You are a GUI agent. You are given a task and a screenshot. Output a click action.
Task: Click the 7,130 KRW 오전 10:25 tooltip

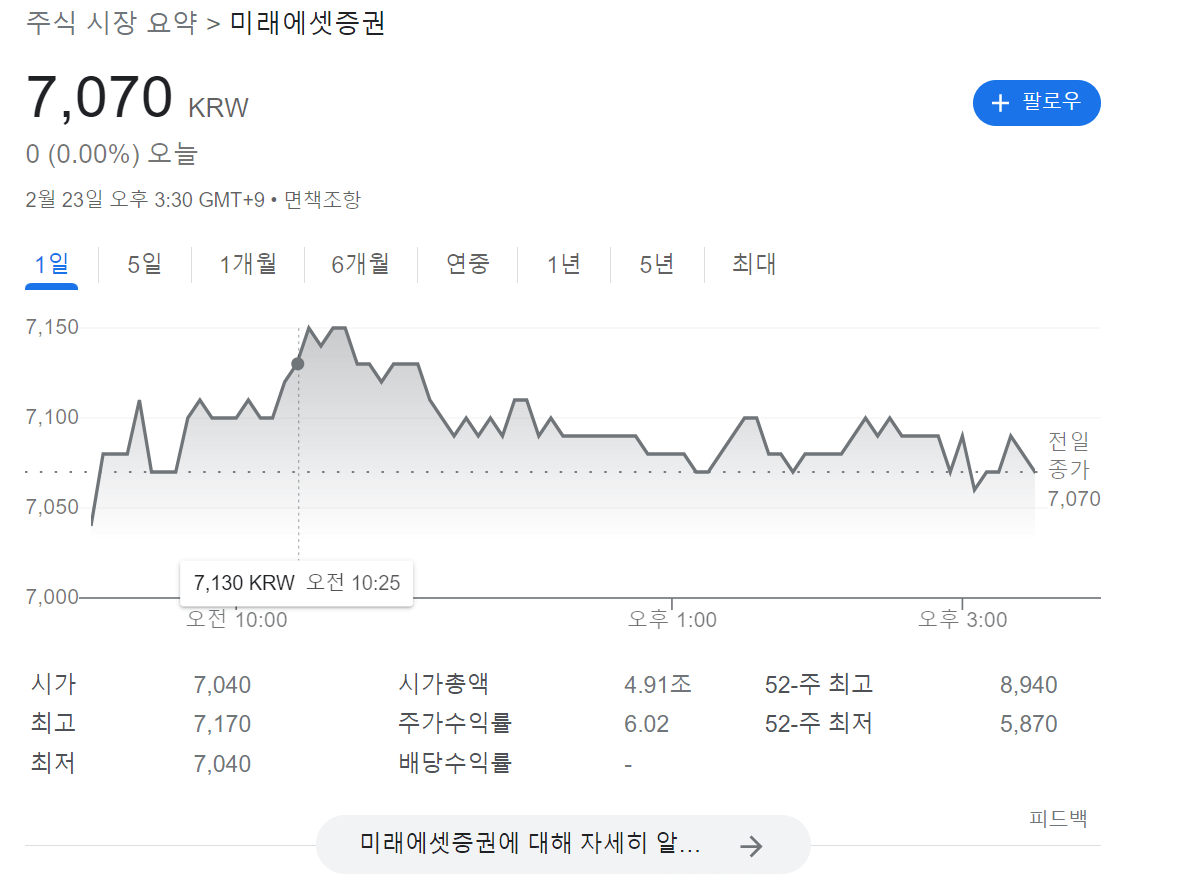click(x=296, y=583)
